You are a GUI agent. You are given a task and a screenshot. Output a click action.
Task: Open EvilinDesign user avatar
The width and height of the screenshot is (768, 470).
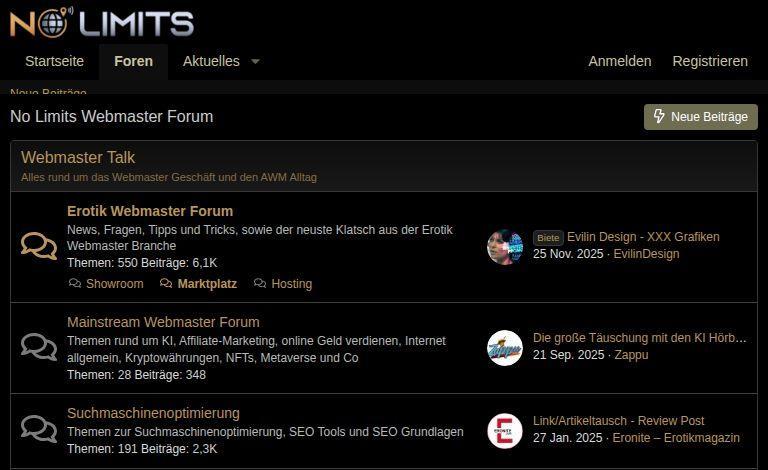(x=505, y=246)
